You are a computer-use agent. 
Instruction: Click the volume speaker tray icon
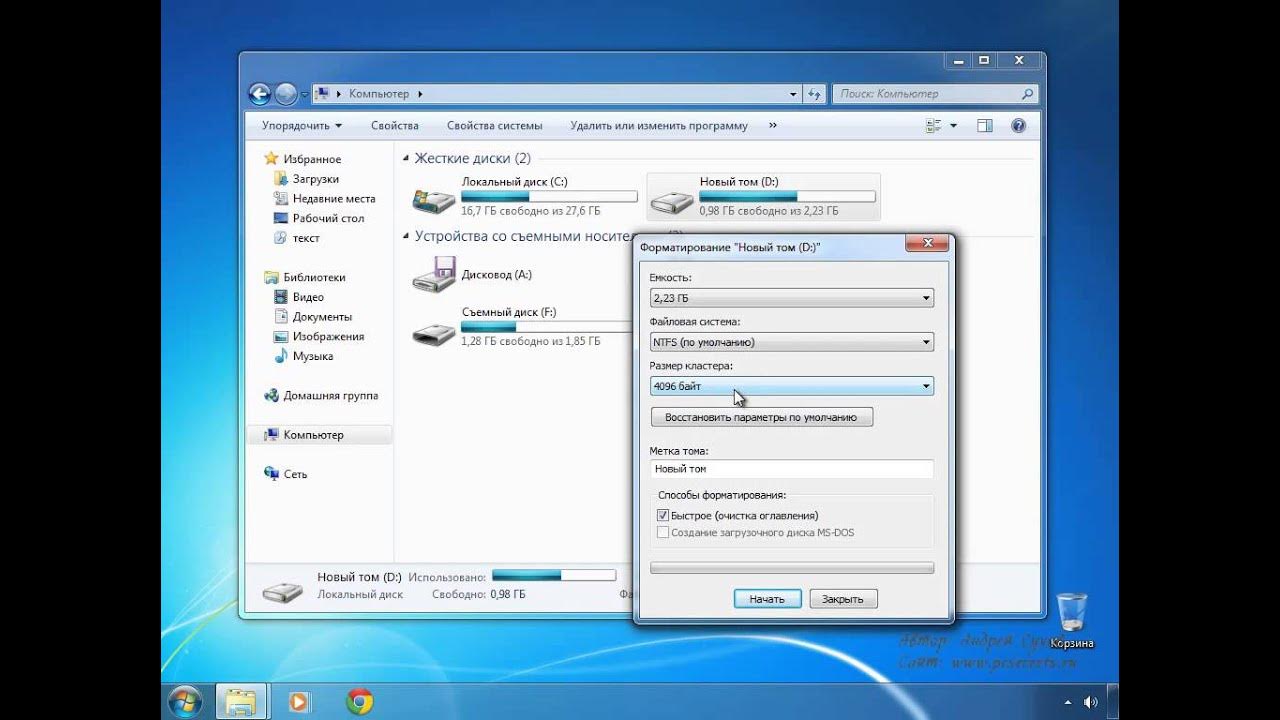tap(1090, 702)
